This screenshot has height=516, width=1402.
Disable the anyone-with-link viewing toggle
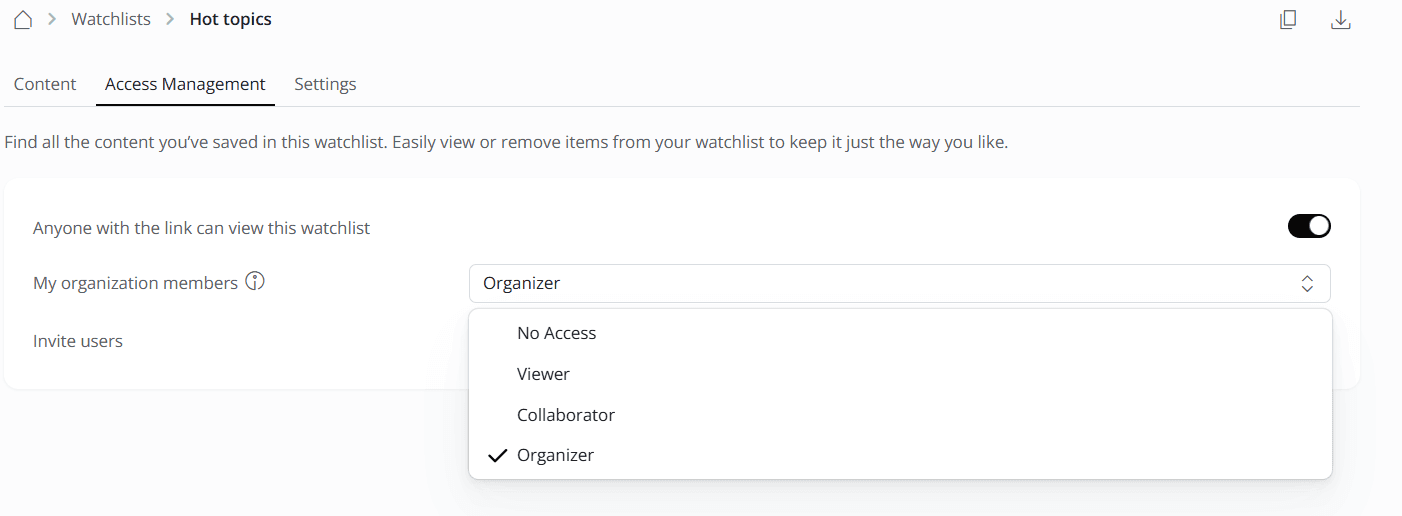pos(1309,227)
